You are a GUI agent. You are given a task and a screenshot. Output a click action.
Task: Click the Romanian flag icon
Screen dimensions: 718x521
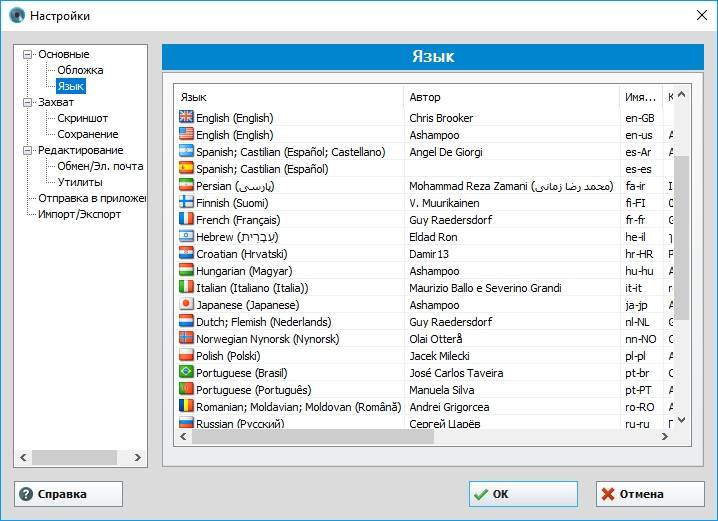coord(186,406)
